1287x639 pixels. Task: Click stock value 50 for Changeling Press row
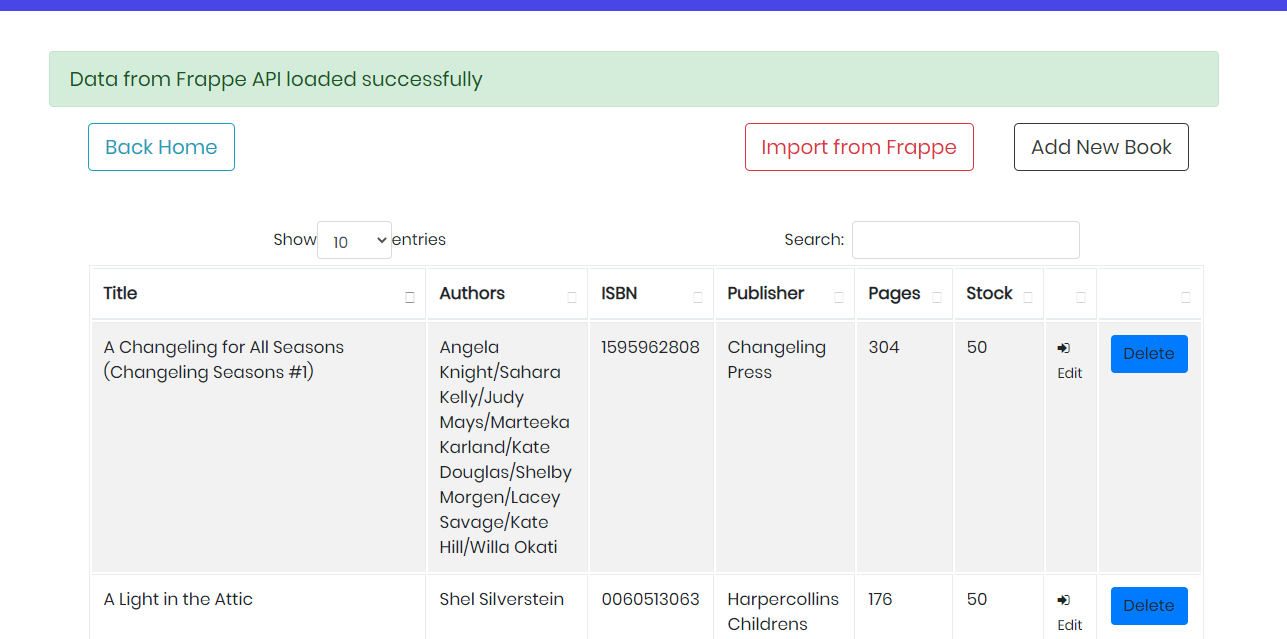pos(977,347)
